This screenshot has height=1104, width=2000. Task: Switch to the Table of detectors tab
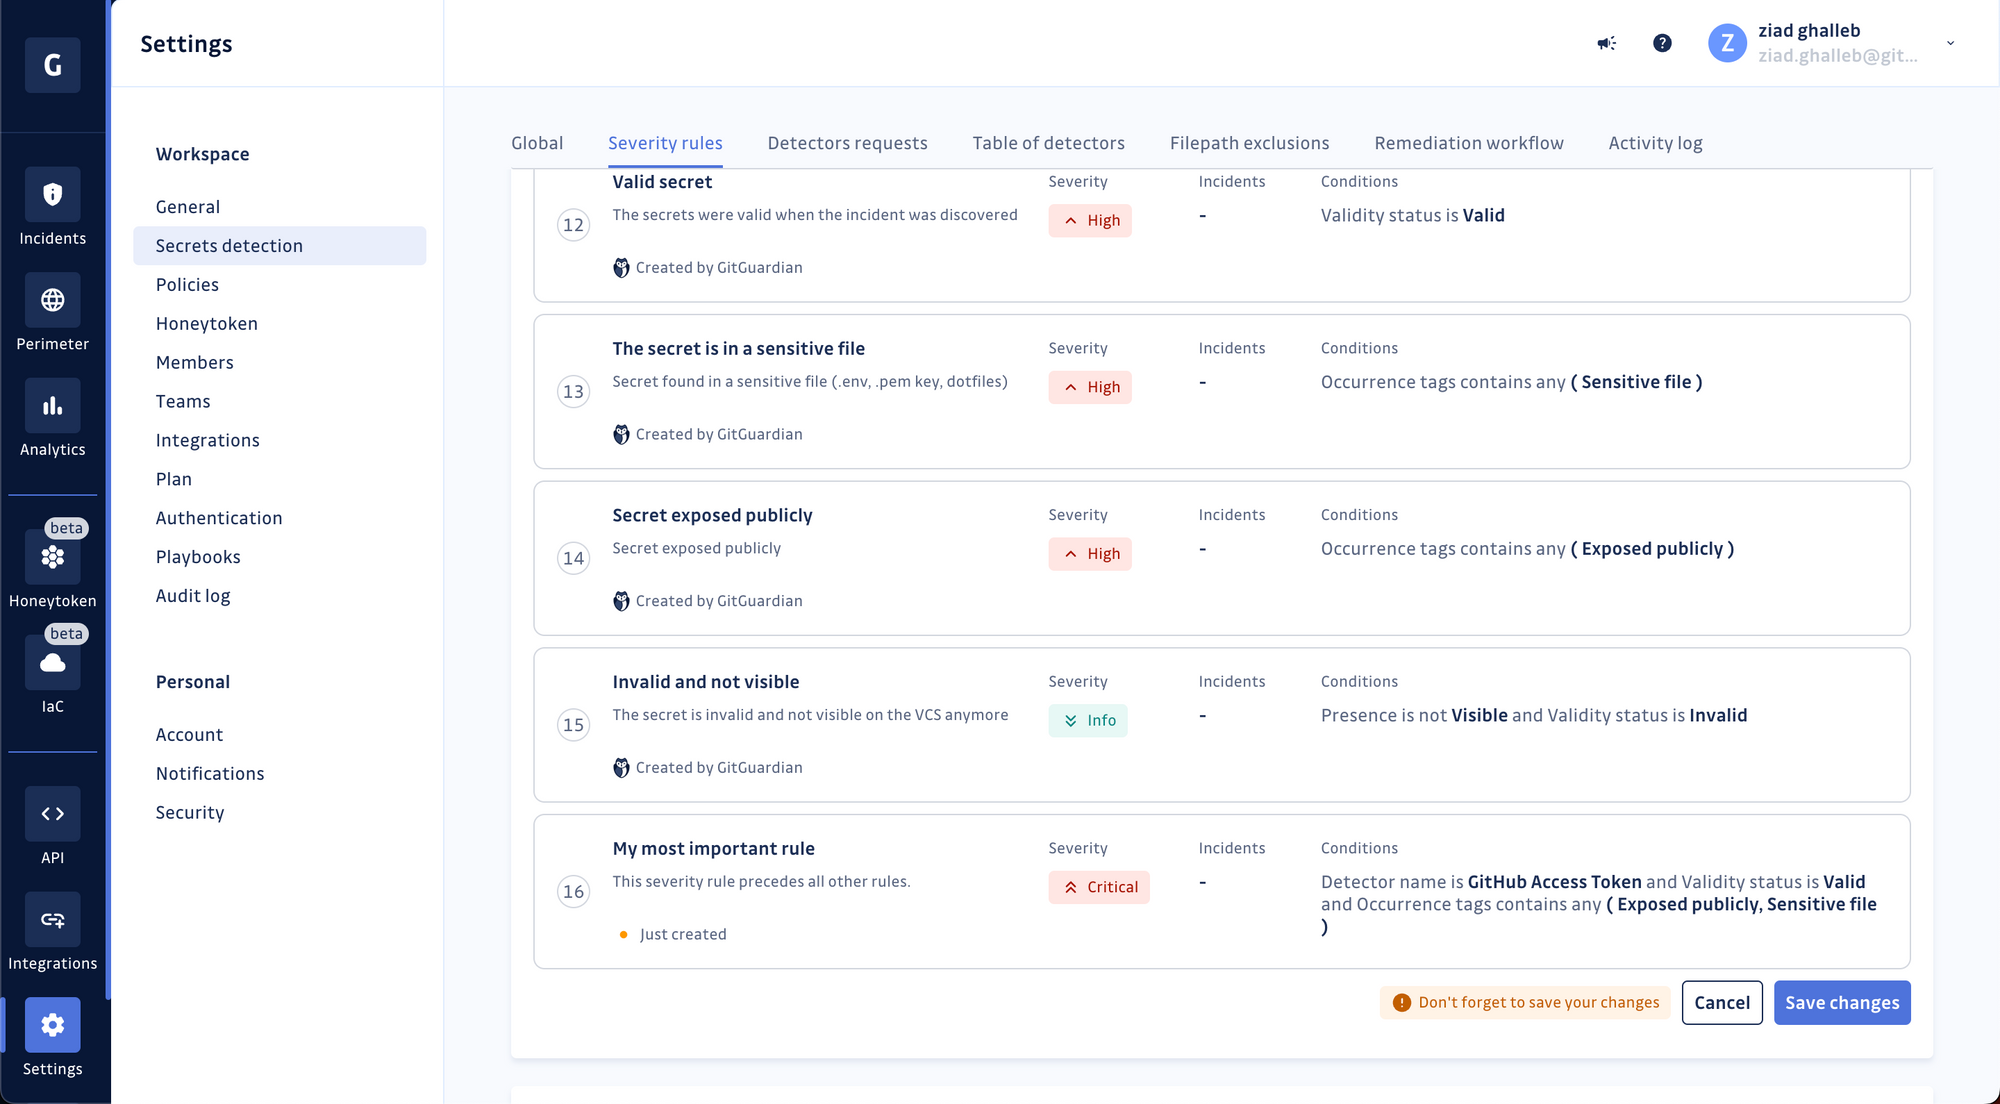(x=1048, y=143)
